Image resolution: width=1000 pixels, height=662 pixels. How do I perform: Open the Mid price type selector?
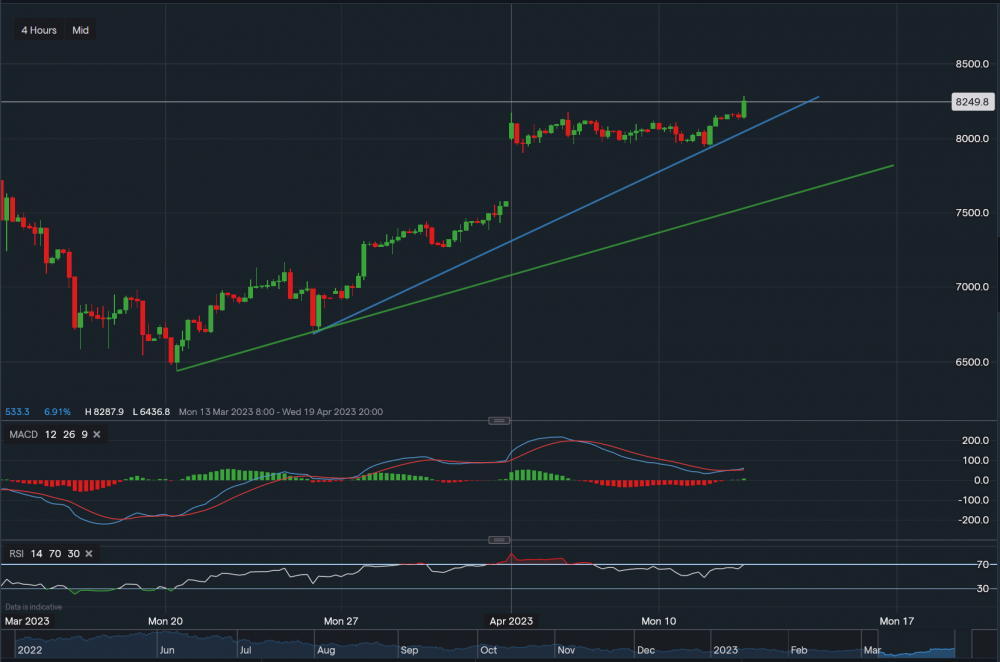(80, 30)
